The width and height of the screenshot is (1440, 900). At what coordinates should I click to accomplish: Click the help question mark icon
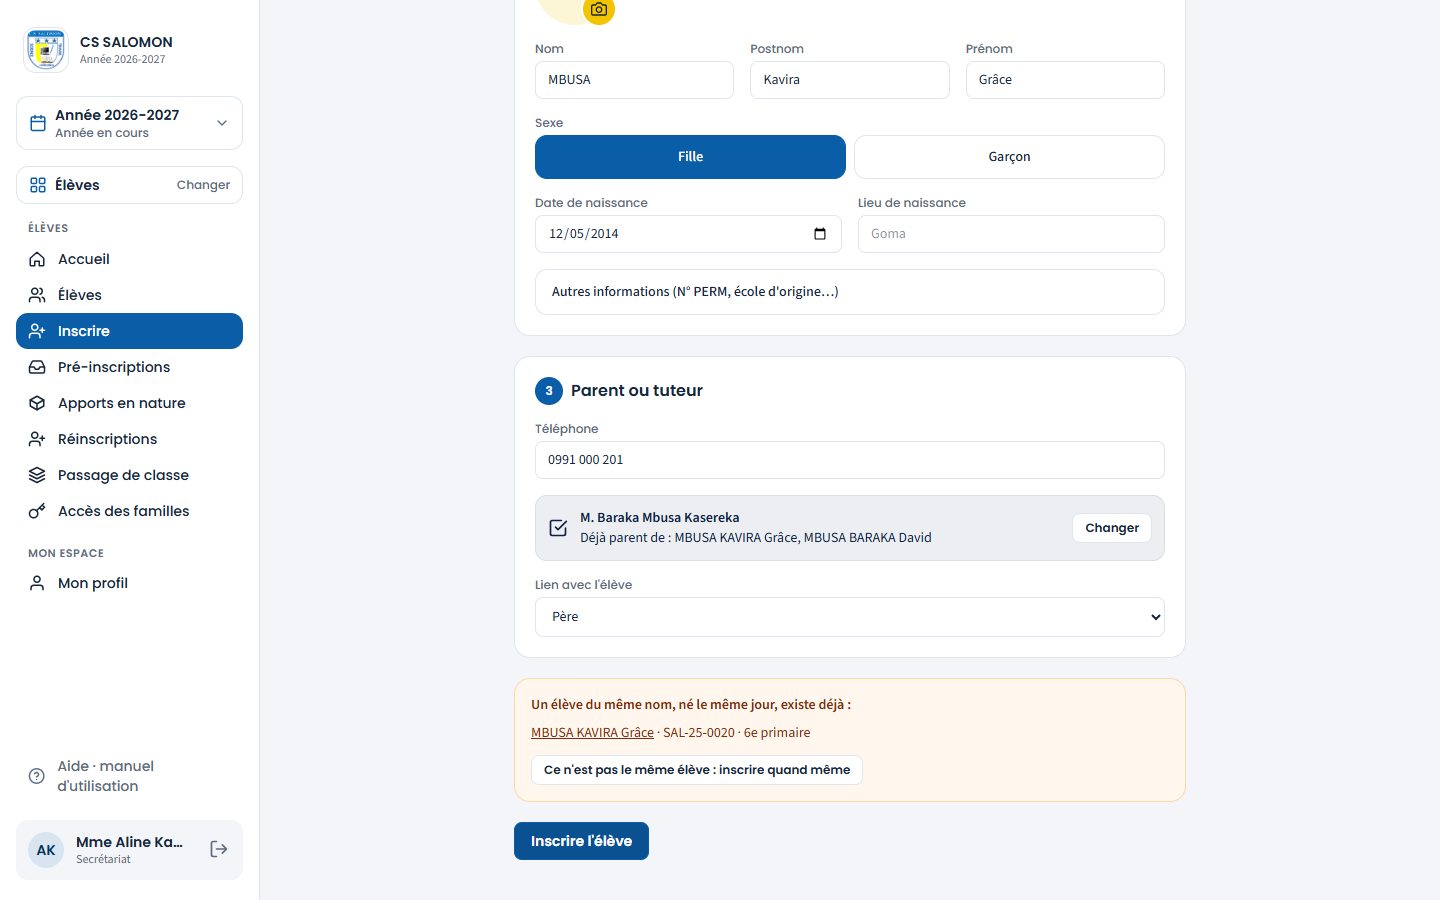[x=37, y=776]
